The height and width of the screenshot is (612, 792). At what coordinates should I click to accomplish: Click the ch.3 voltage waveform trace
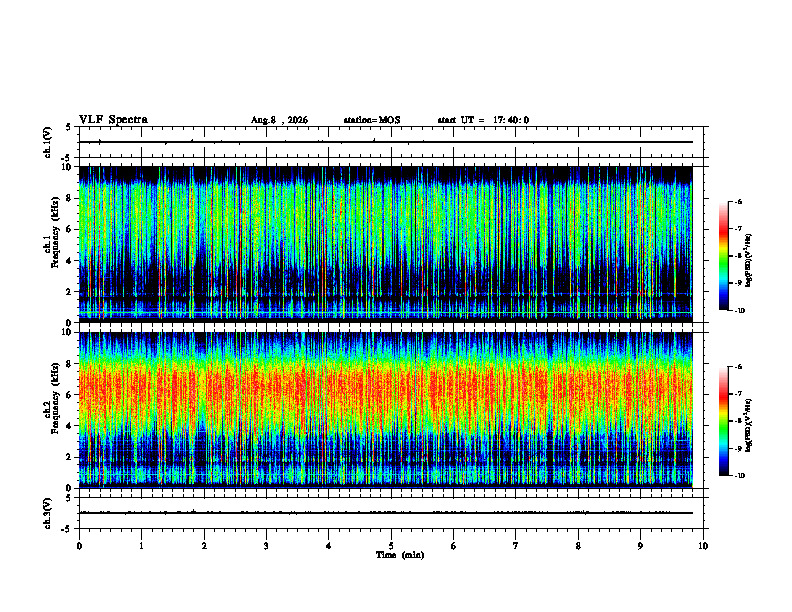[x=385, y=513]
